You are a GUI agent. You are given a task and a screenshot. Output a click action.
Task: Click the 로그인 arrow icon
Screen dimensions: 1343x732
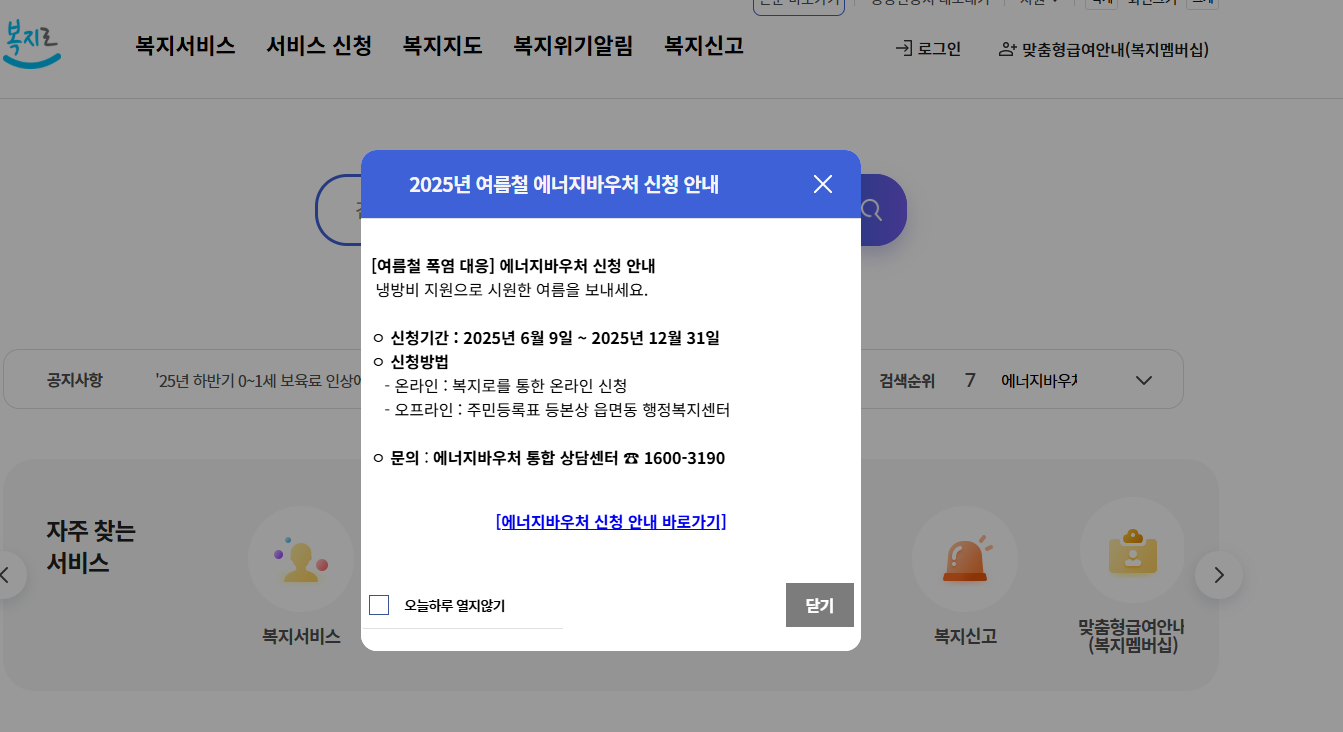coord(904,49)
